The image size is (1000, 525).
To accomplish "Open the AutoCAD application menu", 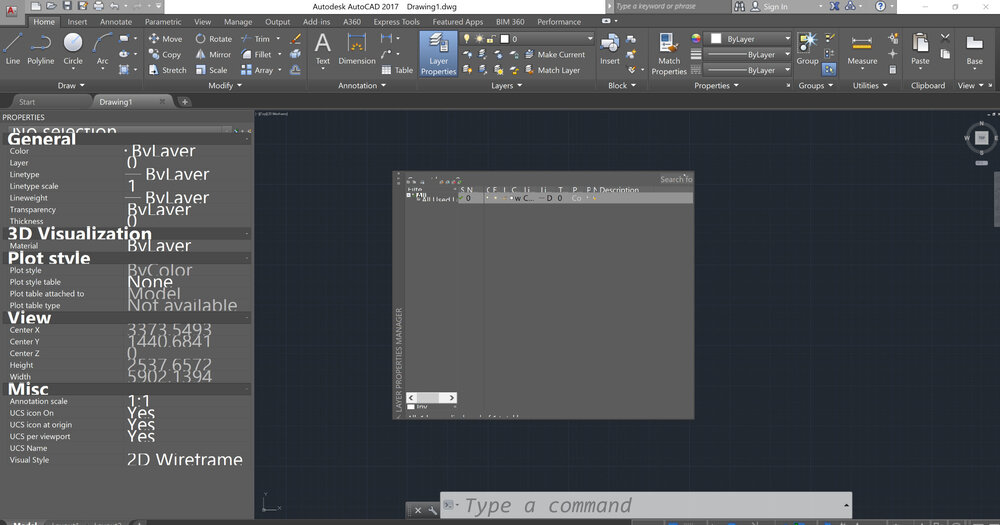I will click(x=11, y=9).
